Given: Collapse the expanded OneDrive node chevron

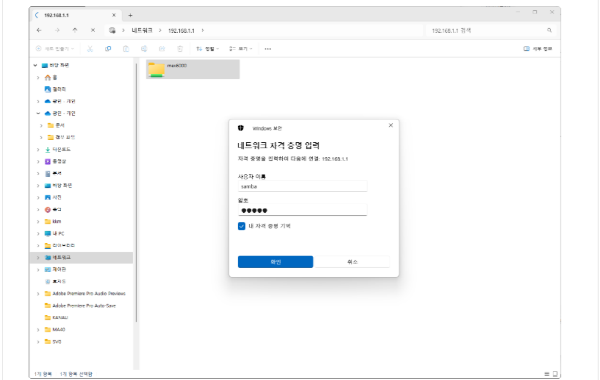Looking at the screenshot, I should pyautogui.click(x=38, y=113).
